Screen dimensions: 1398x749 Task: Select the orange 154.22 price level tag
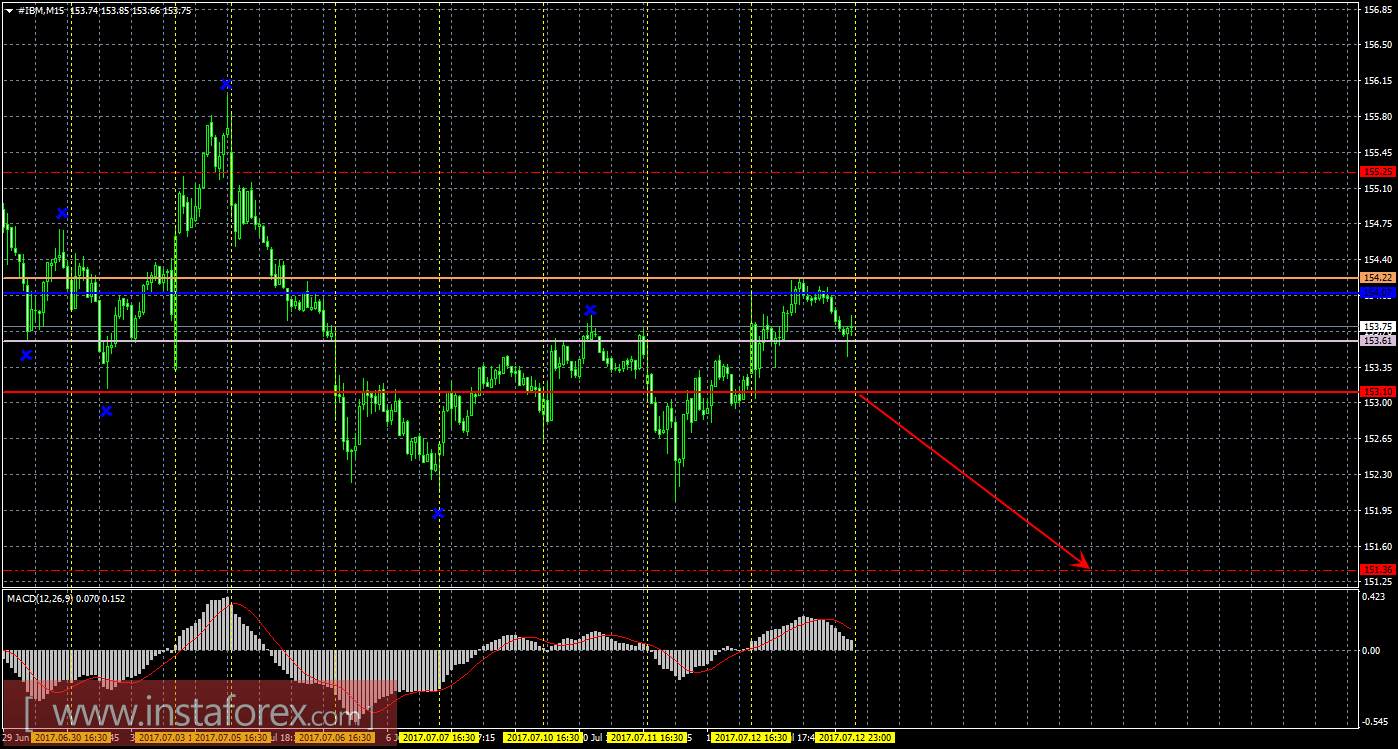click(x=1378, y=277)
